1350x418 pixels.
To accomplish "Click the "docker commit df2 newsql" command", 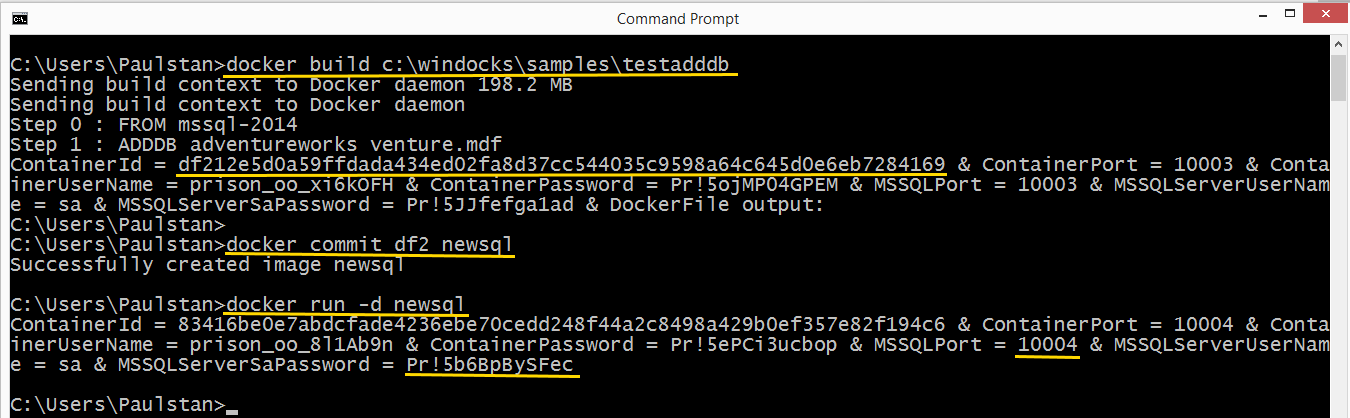I will click(x=370, y=245).
